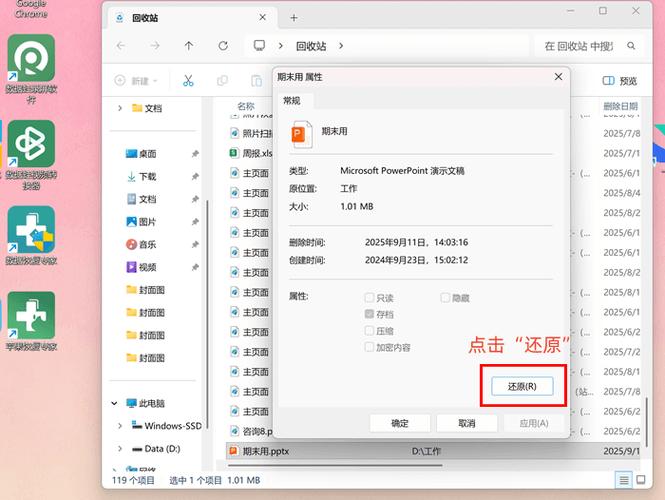Image resolution: width=665 pixels, height=500 pixels.
Task: Click 回收站 in address breadcrumb
Action: [311, 46]
